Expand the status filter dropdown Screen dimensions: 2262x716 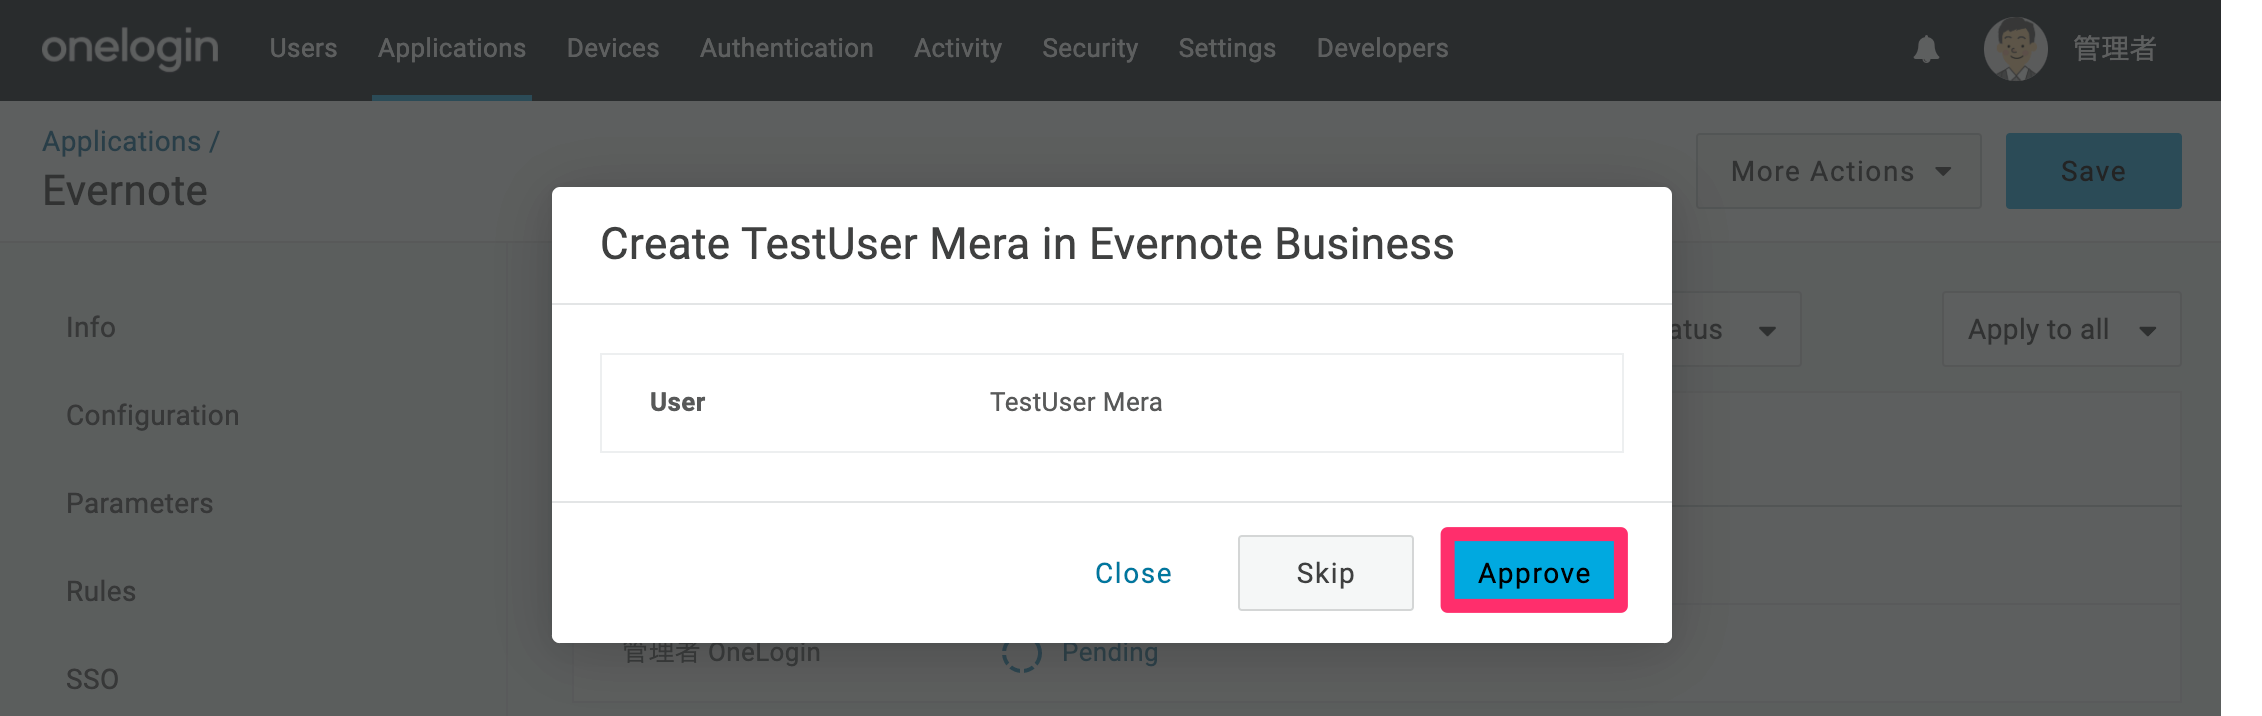click(x=1735, y=329)
